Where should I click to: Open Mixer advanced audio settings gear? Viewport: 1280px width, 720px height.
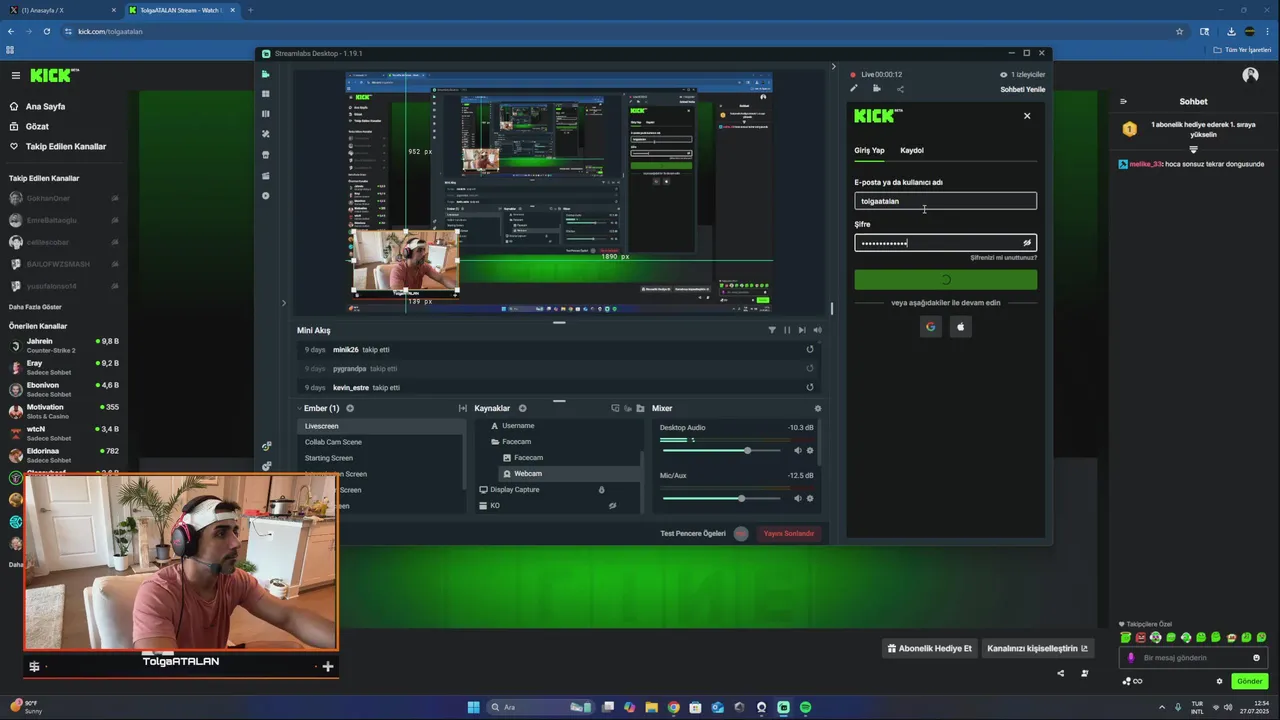click(x=818, y=408)
